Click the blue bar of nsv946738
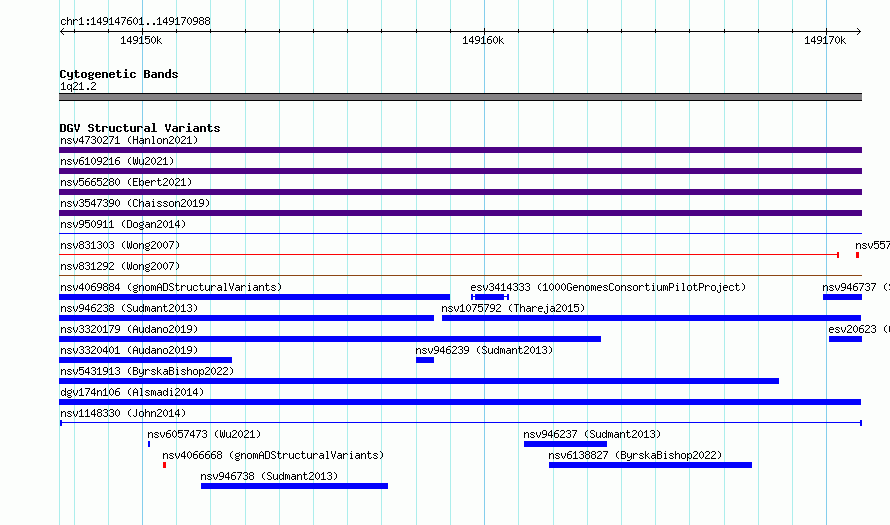The height and width of the screenshot is (525, 890). 295,486
